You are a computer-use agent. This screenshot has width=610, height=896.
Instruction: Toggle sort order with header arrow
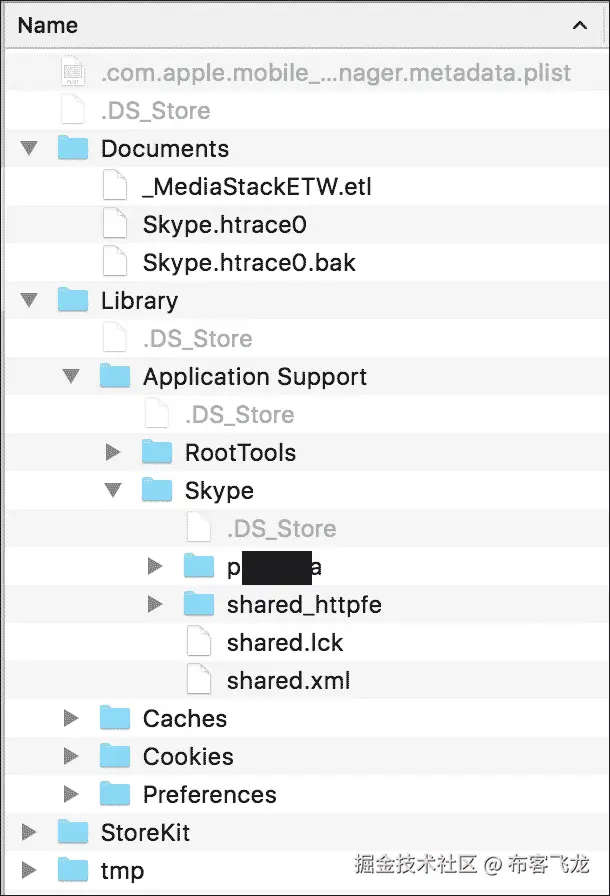pyautogui.click(x=580, y=25)
